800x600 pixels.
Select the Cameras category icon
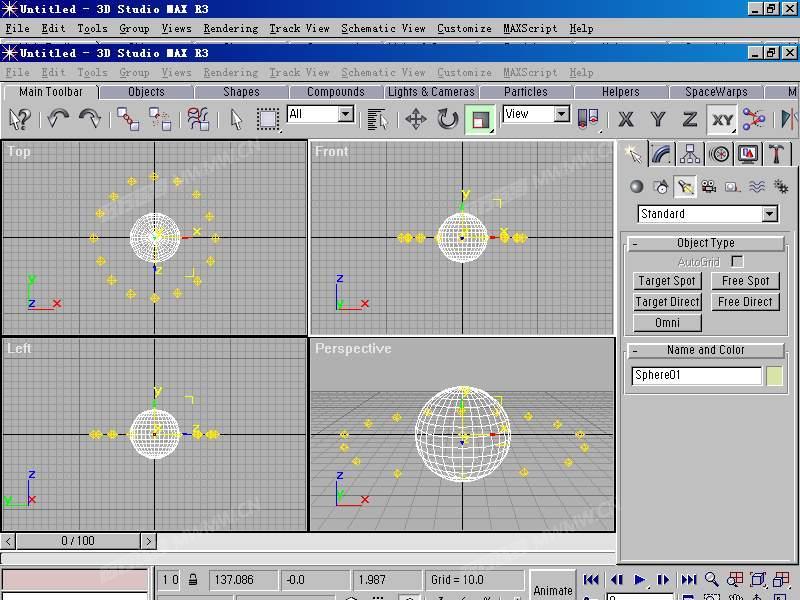click(x=709, y=187)
